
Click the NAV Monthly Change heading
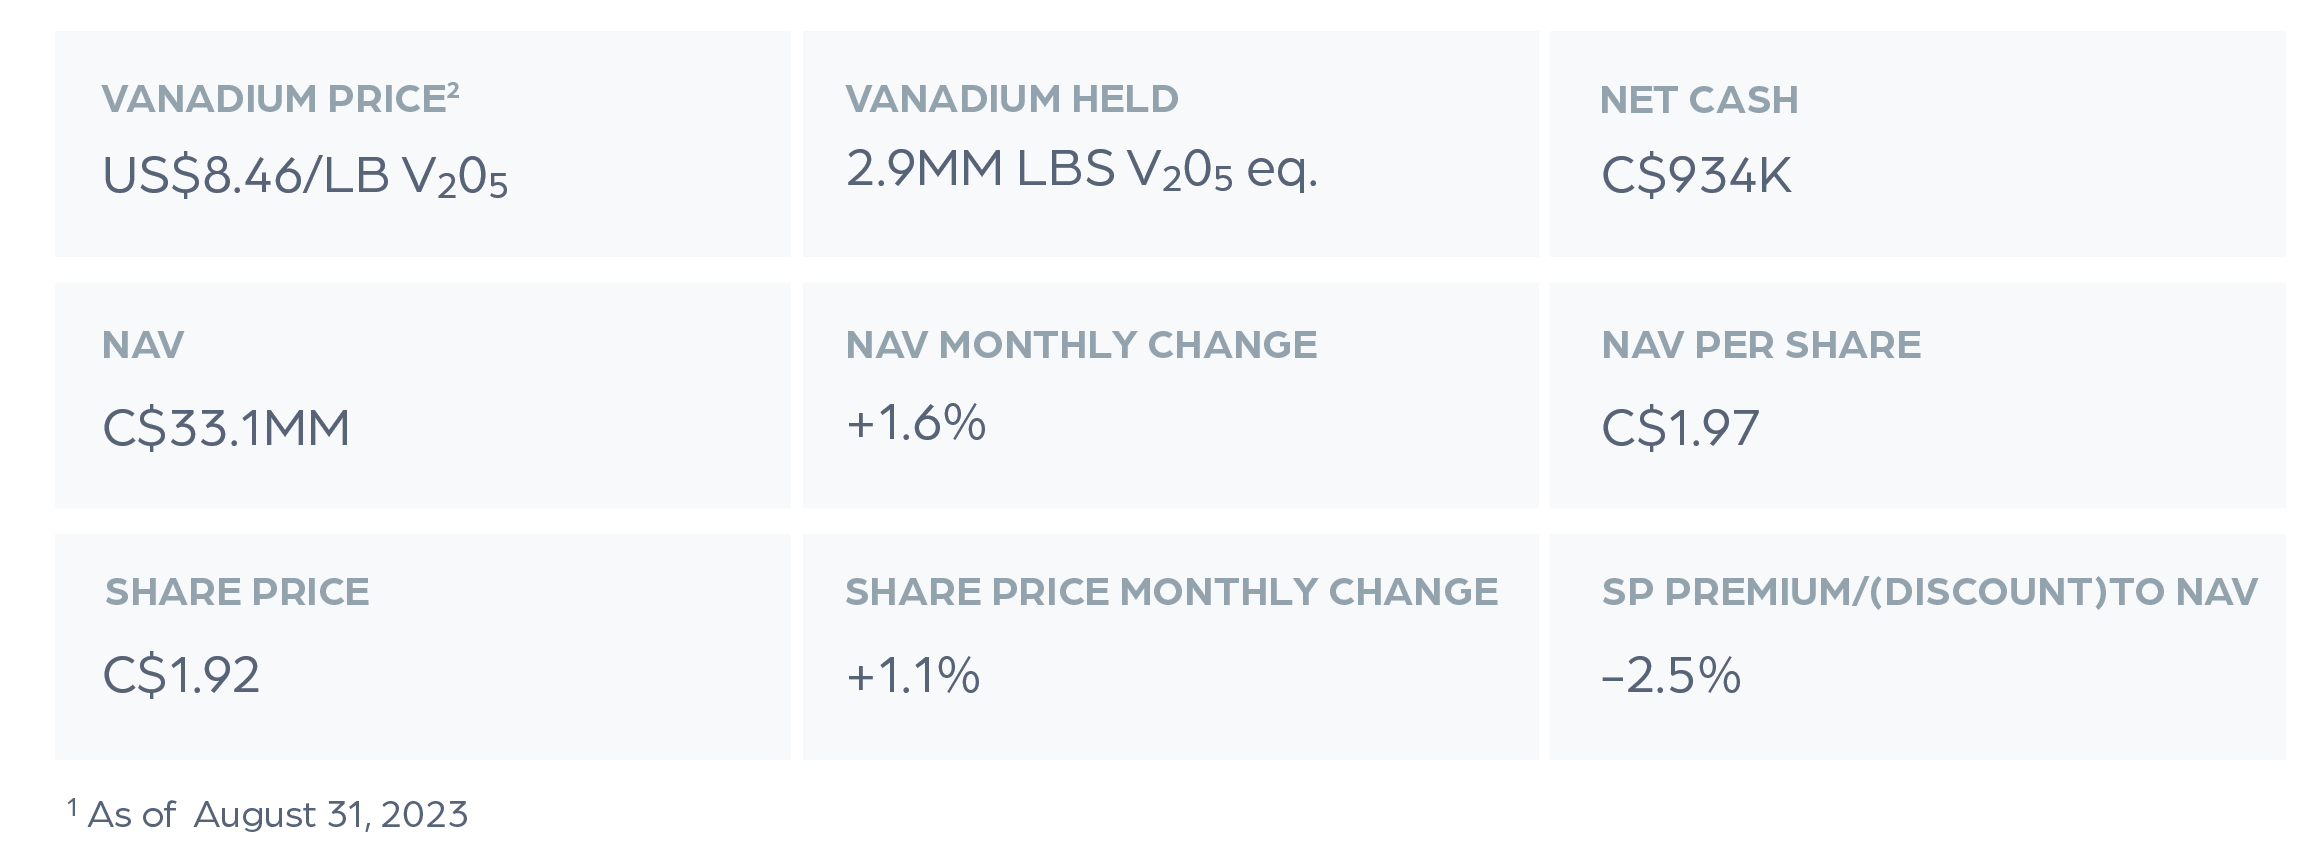point(1081,345)
